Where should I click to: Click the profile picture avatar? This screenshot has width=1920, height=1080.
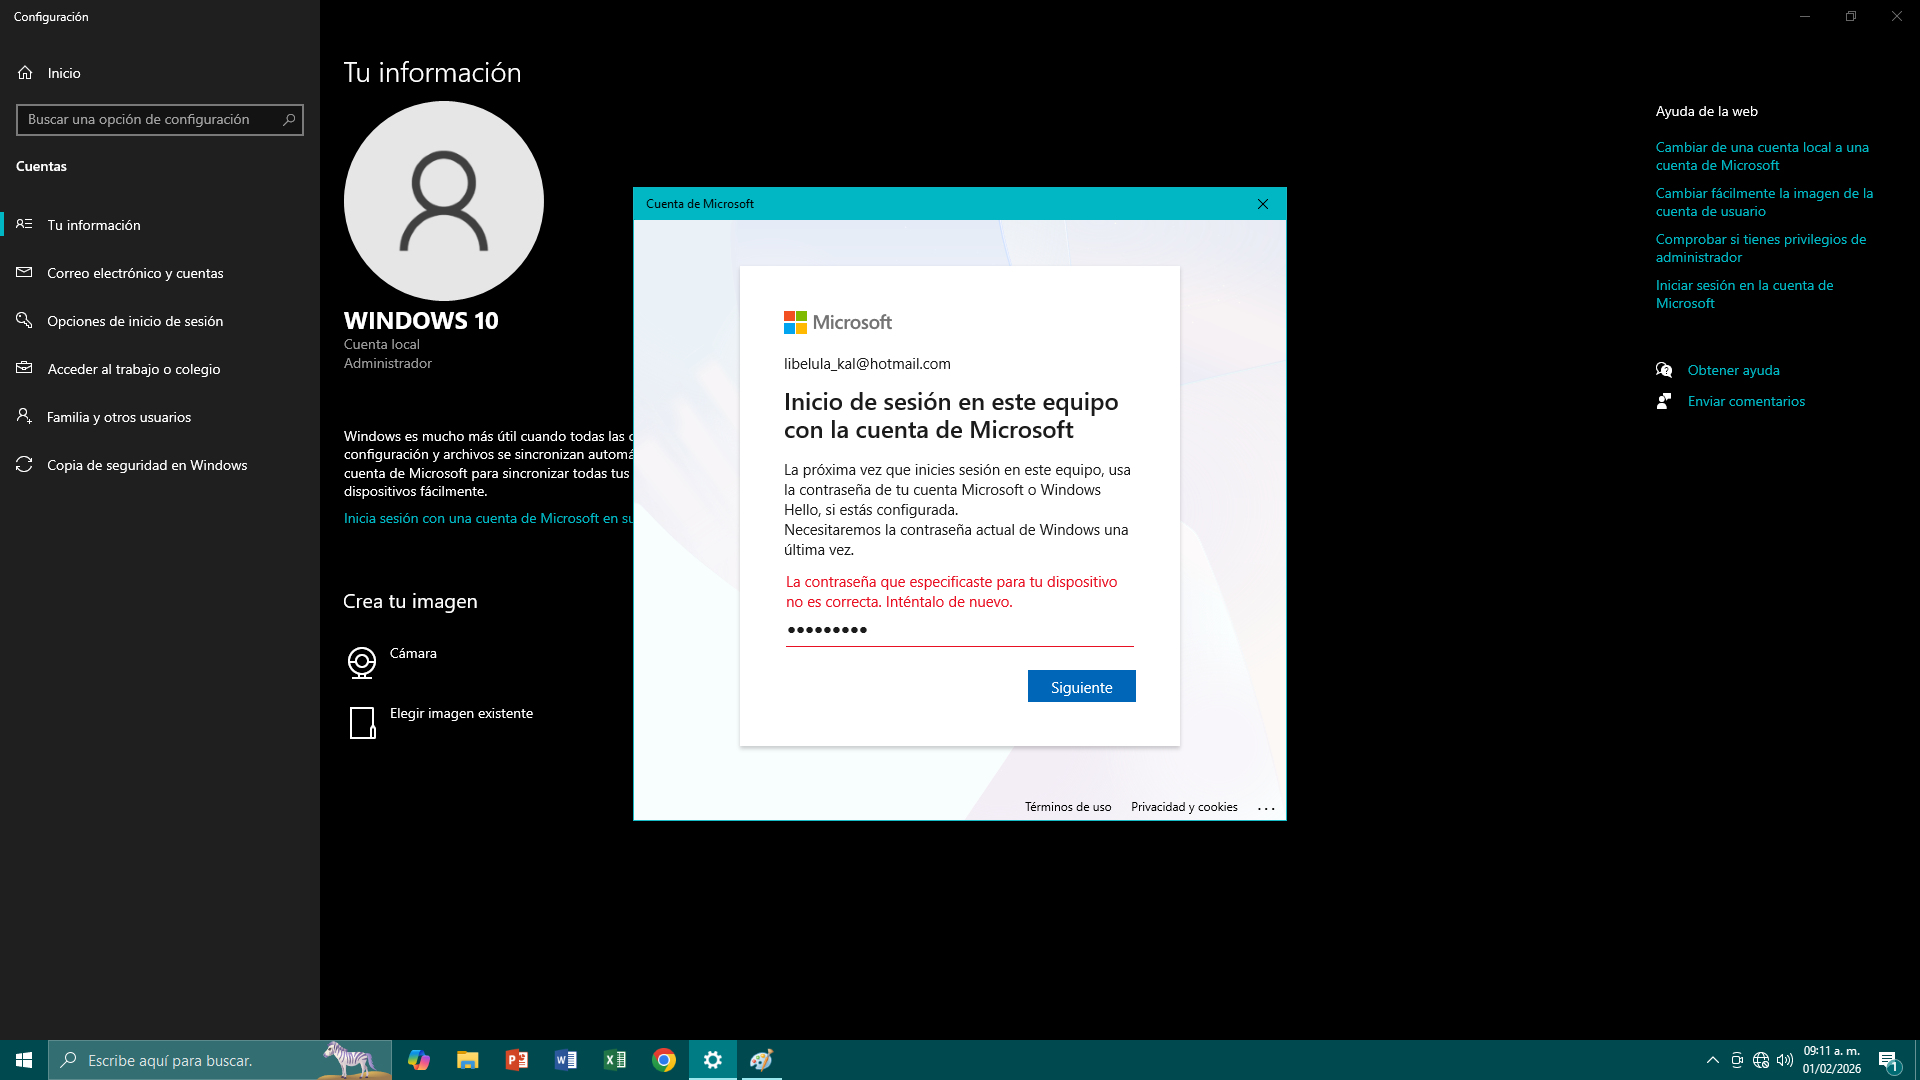click(444, 201)
